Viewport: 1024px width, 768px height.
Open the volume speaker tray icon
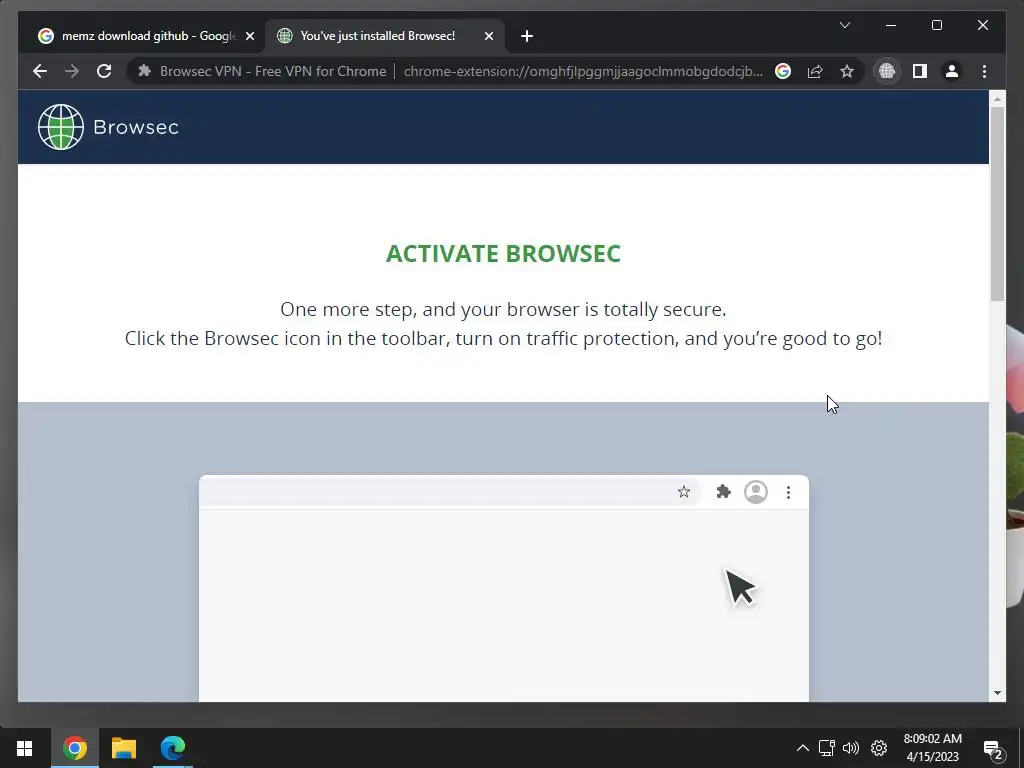851,748
